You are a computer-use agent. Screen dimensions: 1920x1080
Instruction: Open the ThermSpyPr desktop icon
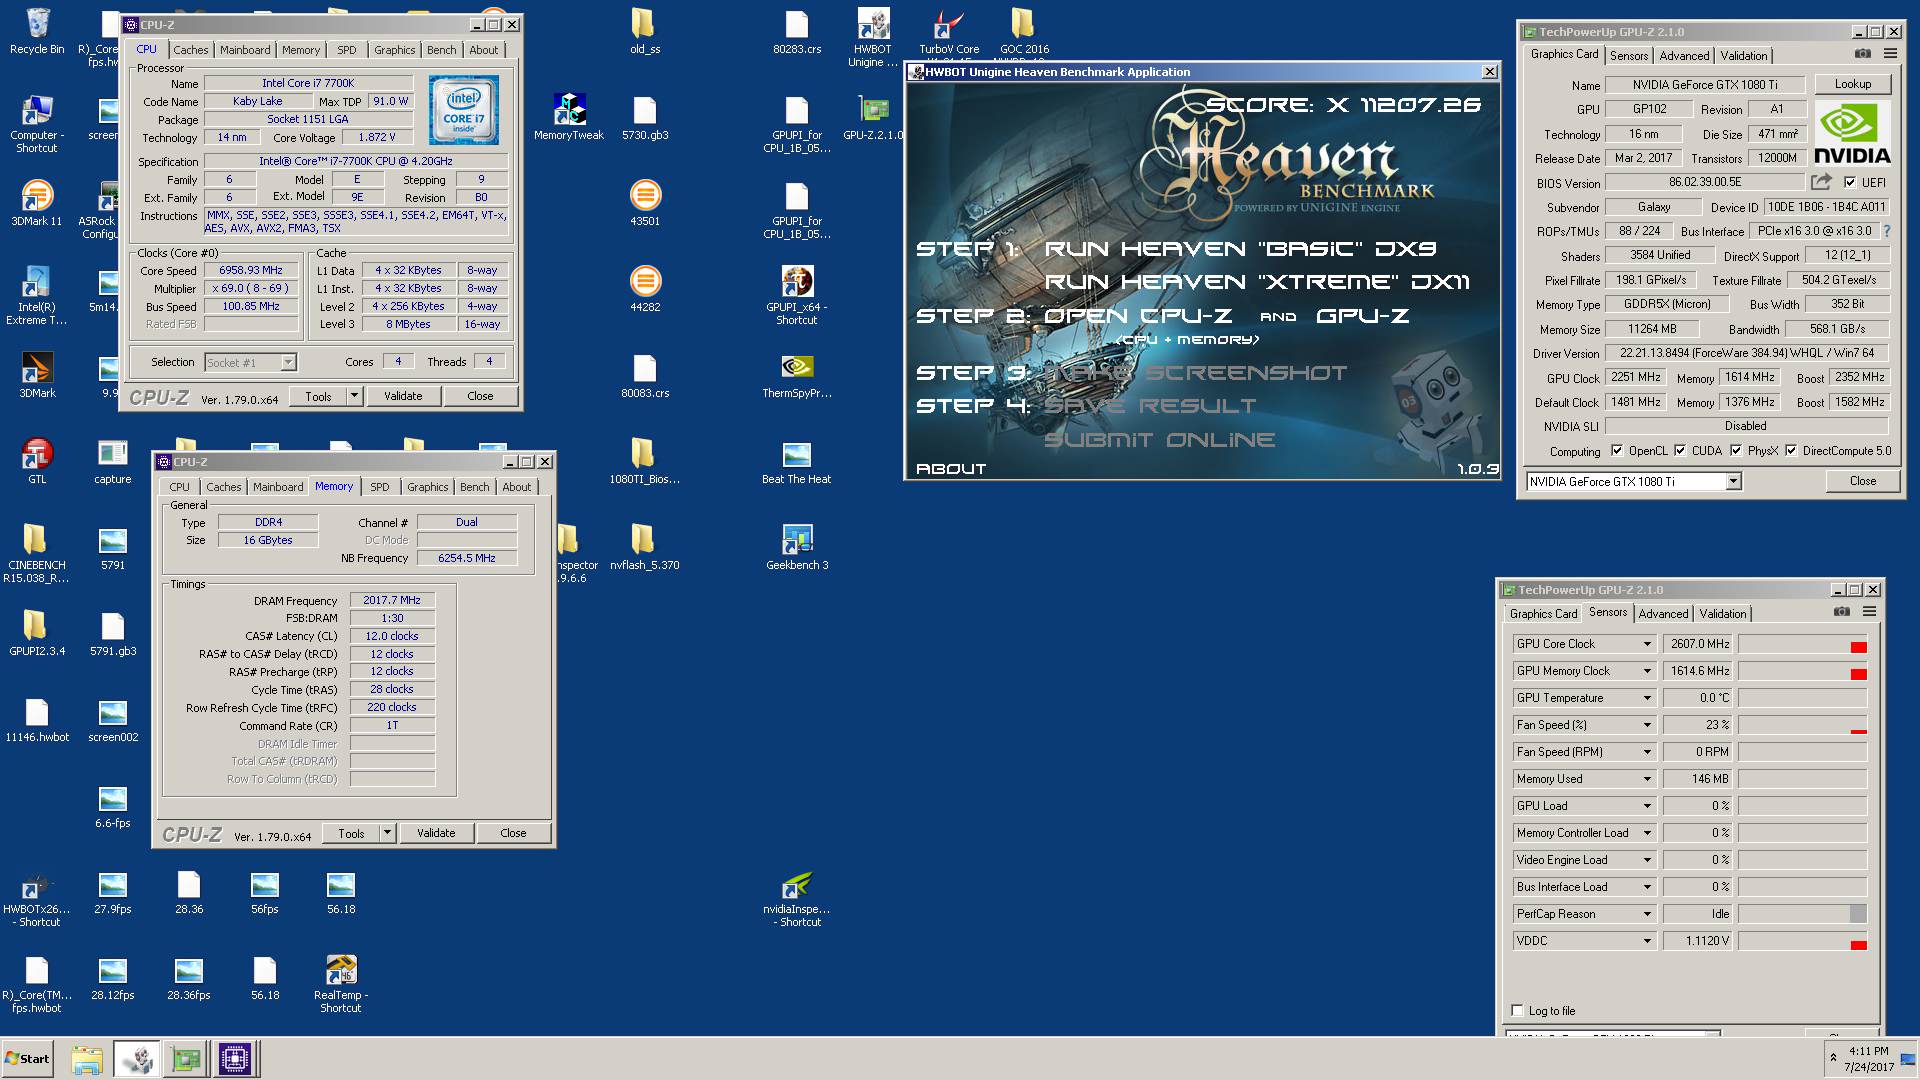797,375
